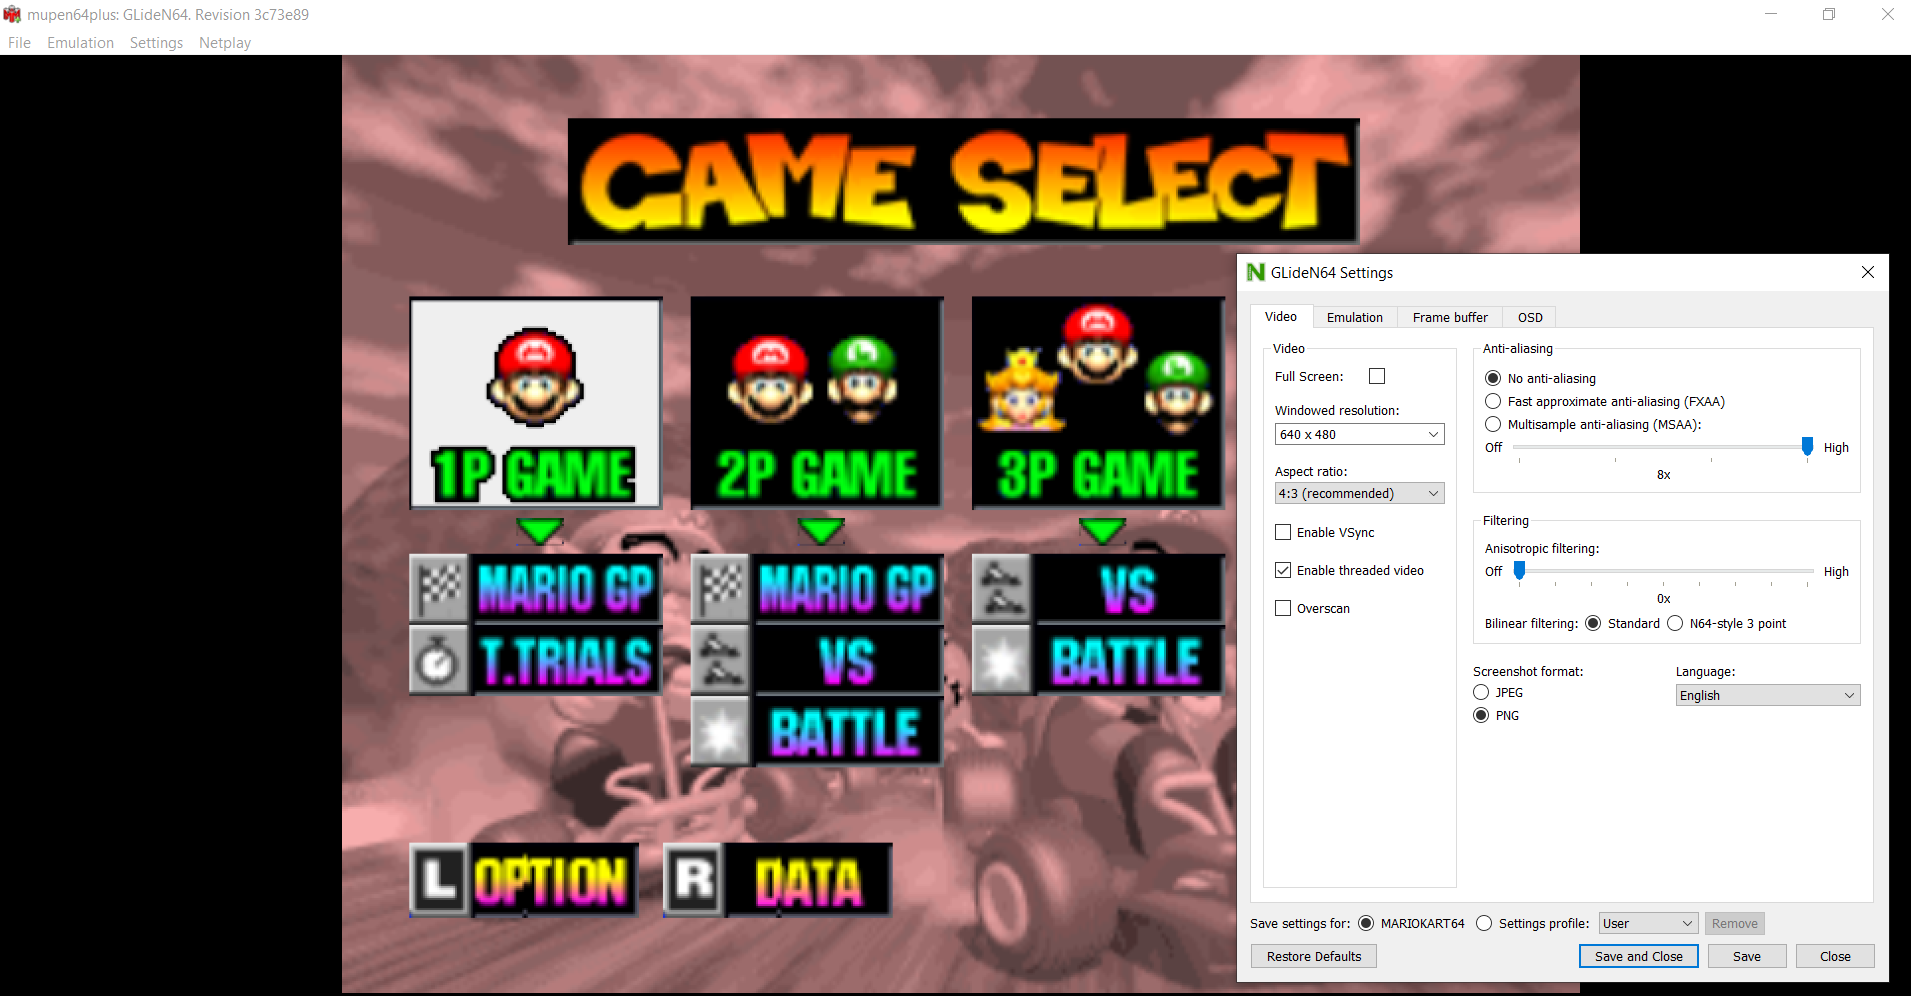Choose T.TRIALS under 1P GAME
The height and width of the screenshot is (996, 1911).
565,660
